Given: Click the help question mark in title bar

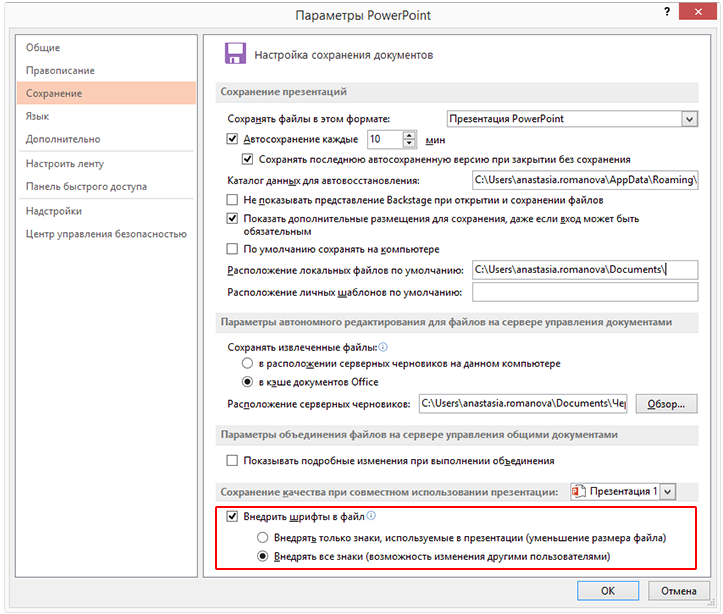Looking at the screenshot, I should pos(667,12).
